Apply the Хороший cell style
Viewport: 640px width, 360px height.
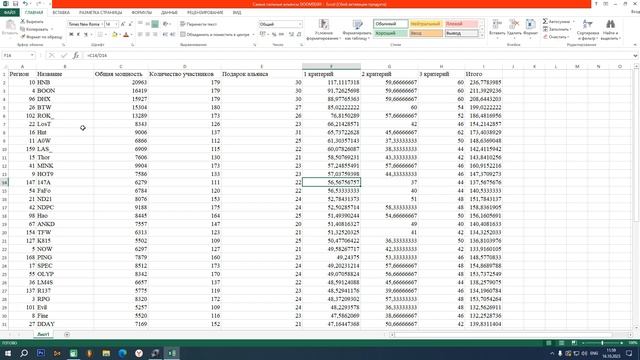(390, 33)
